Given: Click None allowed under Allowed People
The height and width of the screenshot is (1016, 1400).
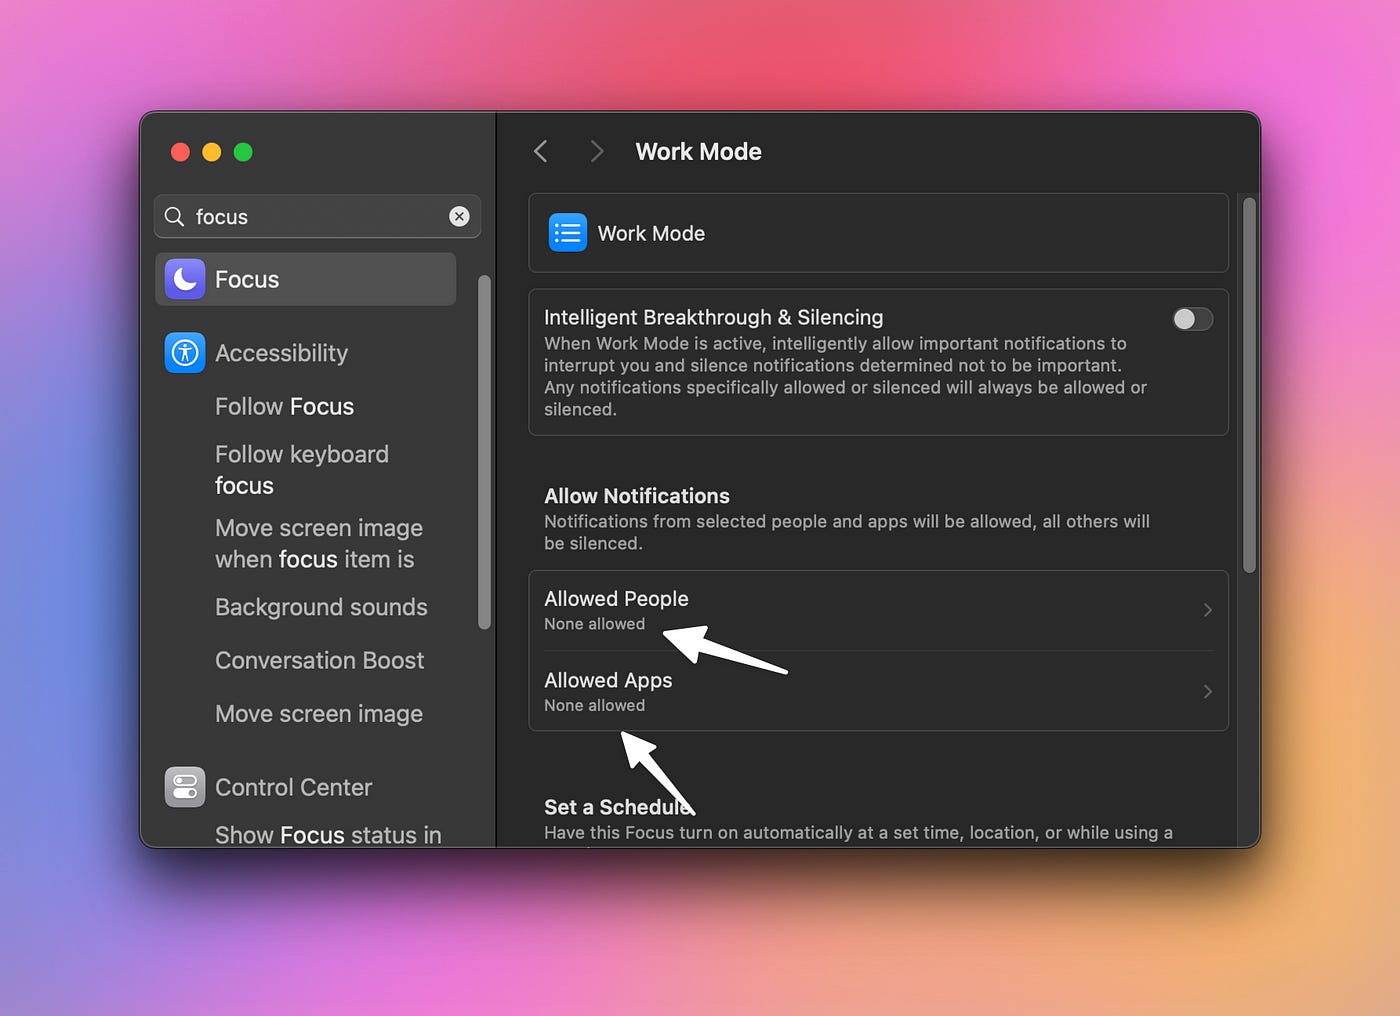Looking at the screenshot, I should (x=594, y=624).
